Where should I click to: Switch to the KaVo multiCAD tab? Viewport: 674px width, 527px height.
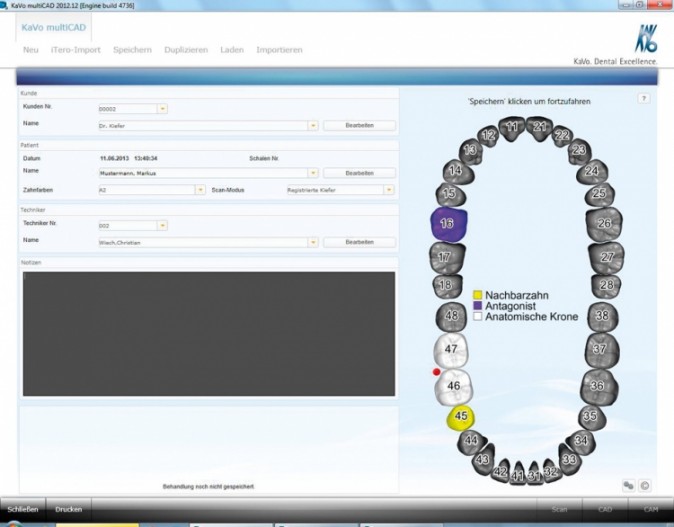(x=54, y=28)
